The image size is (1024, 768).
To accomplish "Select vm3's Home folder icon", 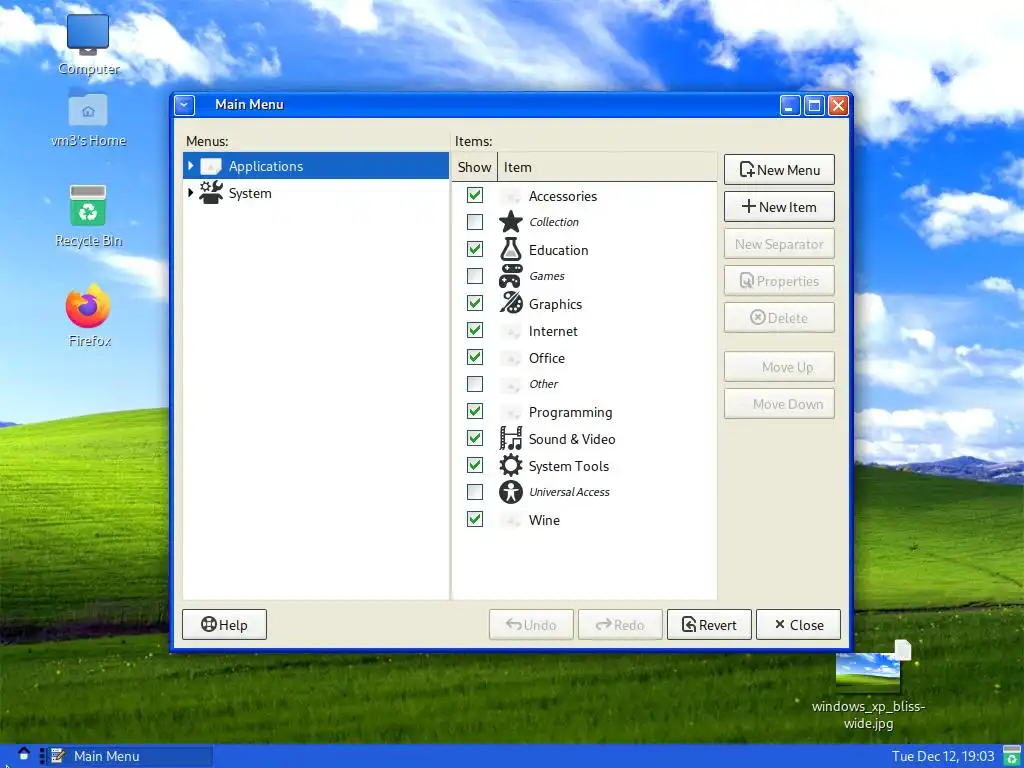I will (x=88, y=108).
